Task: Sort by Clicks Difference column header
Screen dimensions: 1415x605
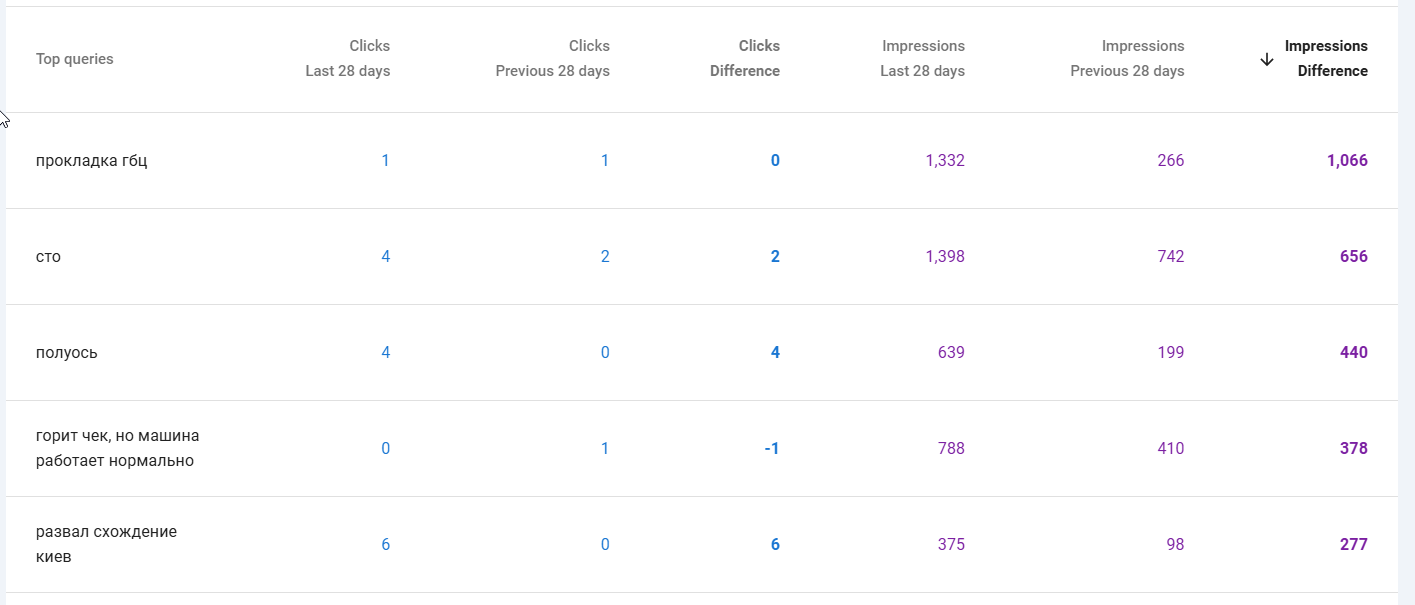Action: [745, 59]
